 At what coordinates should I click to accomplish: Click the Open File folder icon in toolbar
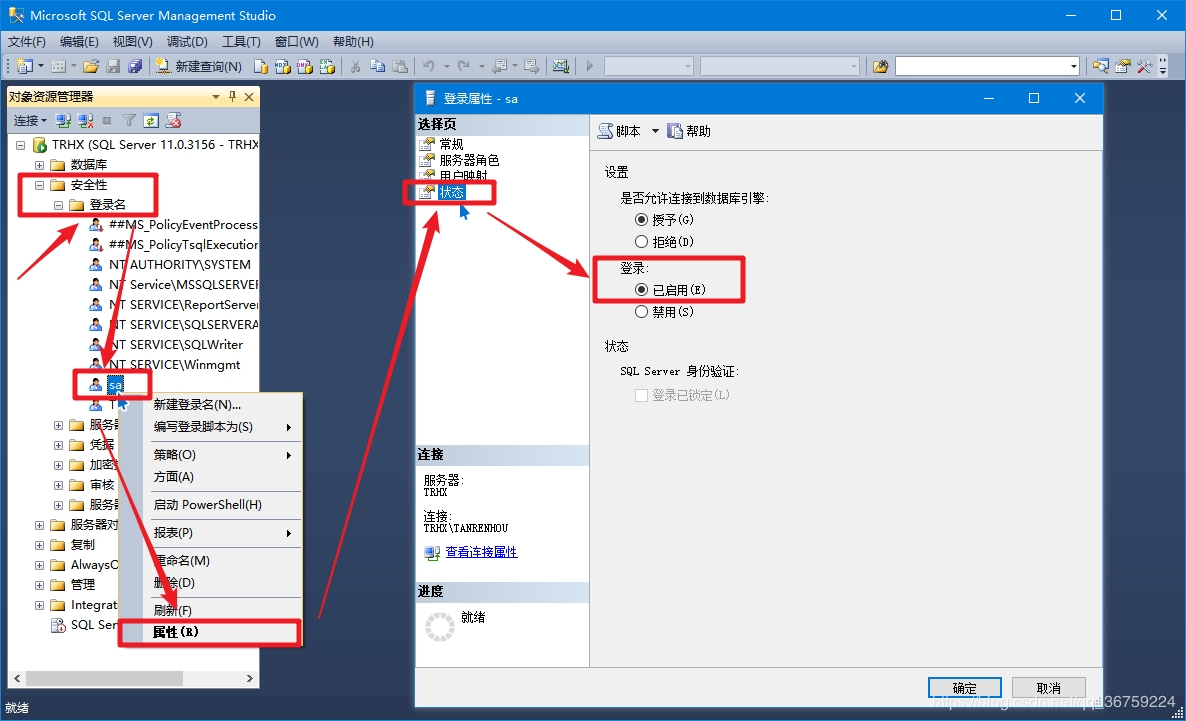(x=91, y=66)
